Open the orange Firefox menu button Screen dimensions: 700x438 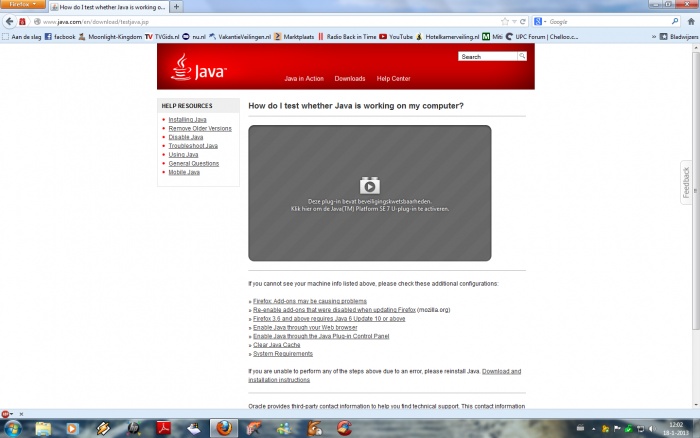[x=22, y=4]
